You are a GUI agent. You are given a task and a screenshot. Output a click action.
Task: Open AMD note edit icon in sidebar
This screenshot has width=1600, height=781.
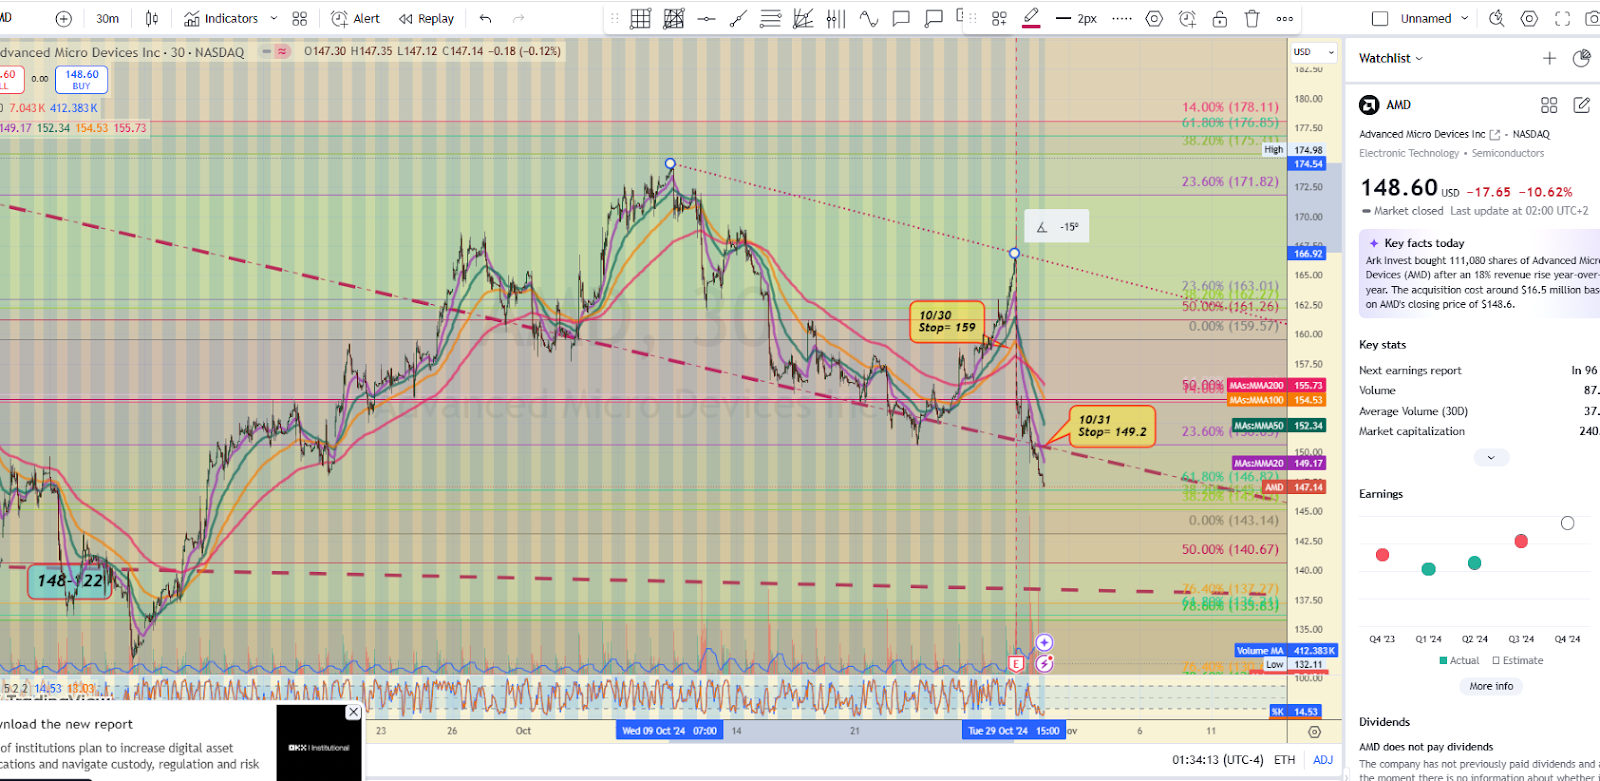tap(1581, 105)
